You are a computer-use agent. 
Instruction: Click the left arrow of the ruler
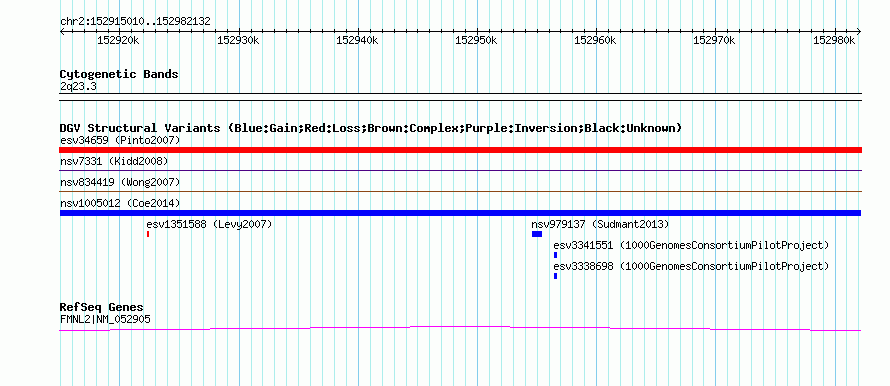click(x=62, y=31)
